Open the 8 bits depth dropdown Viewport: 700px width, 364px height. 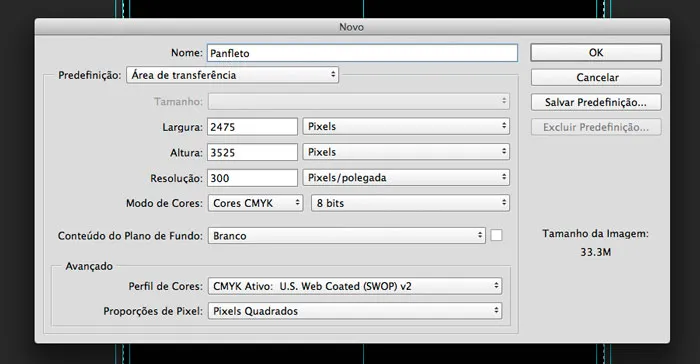(x=410, y=203)
